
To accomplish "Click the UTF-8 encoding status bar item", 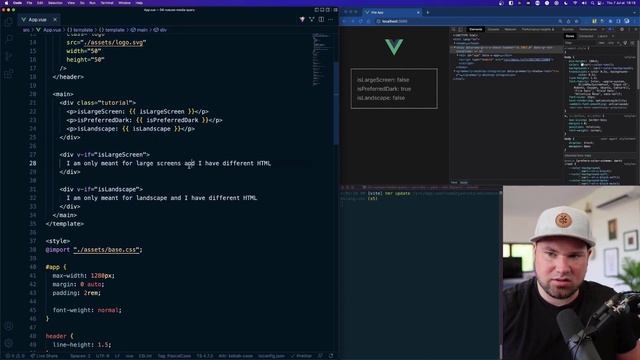I will (102, 356).
